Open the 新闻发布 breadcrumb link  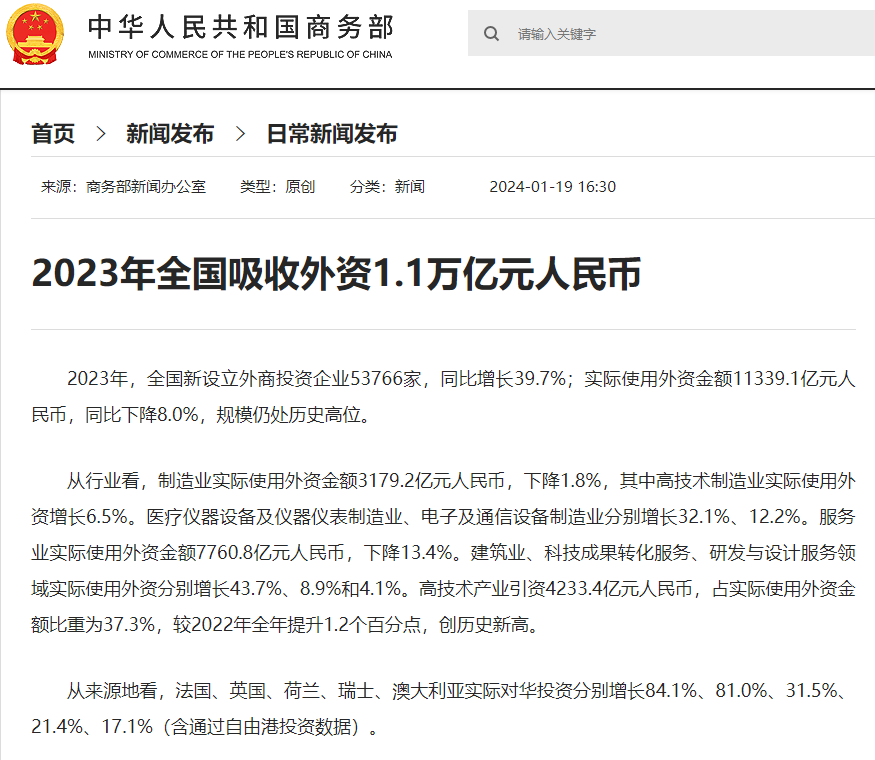(169, 134)
